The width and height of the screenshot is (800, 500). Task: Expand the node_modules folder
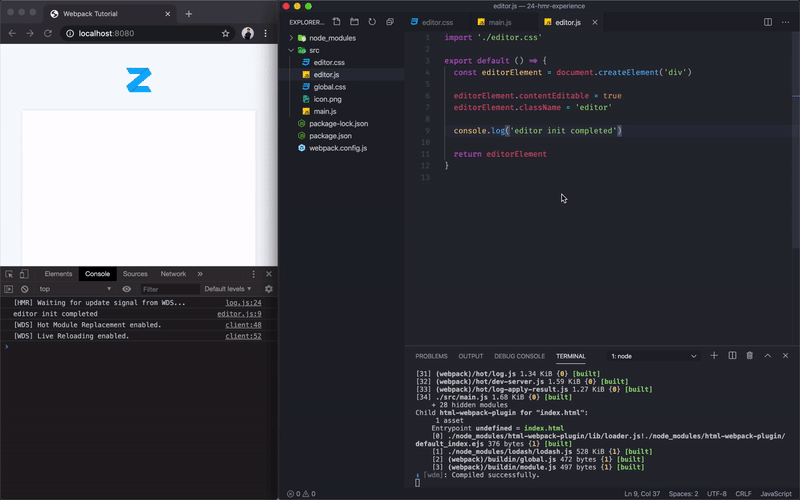pos(332,38)
